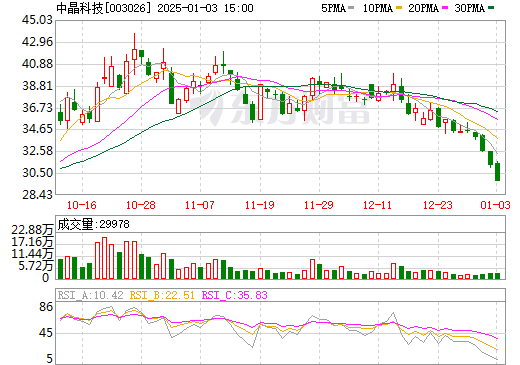Select the 11-29 date label
The image size is (520, 365).
pyautogui.click(x=319, y=205)
